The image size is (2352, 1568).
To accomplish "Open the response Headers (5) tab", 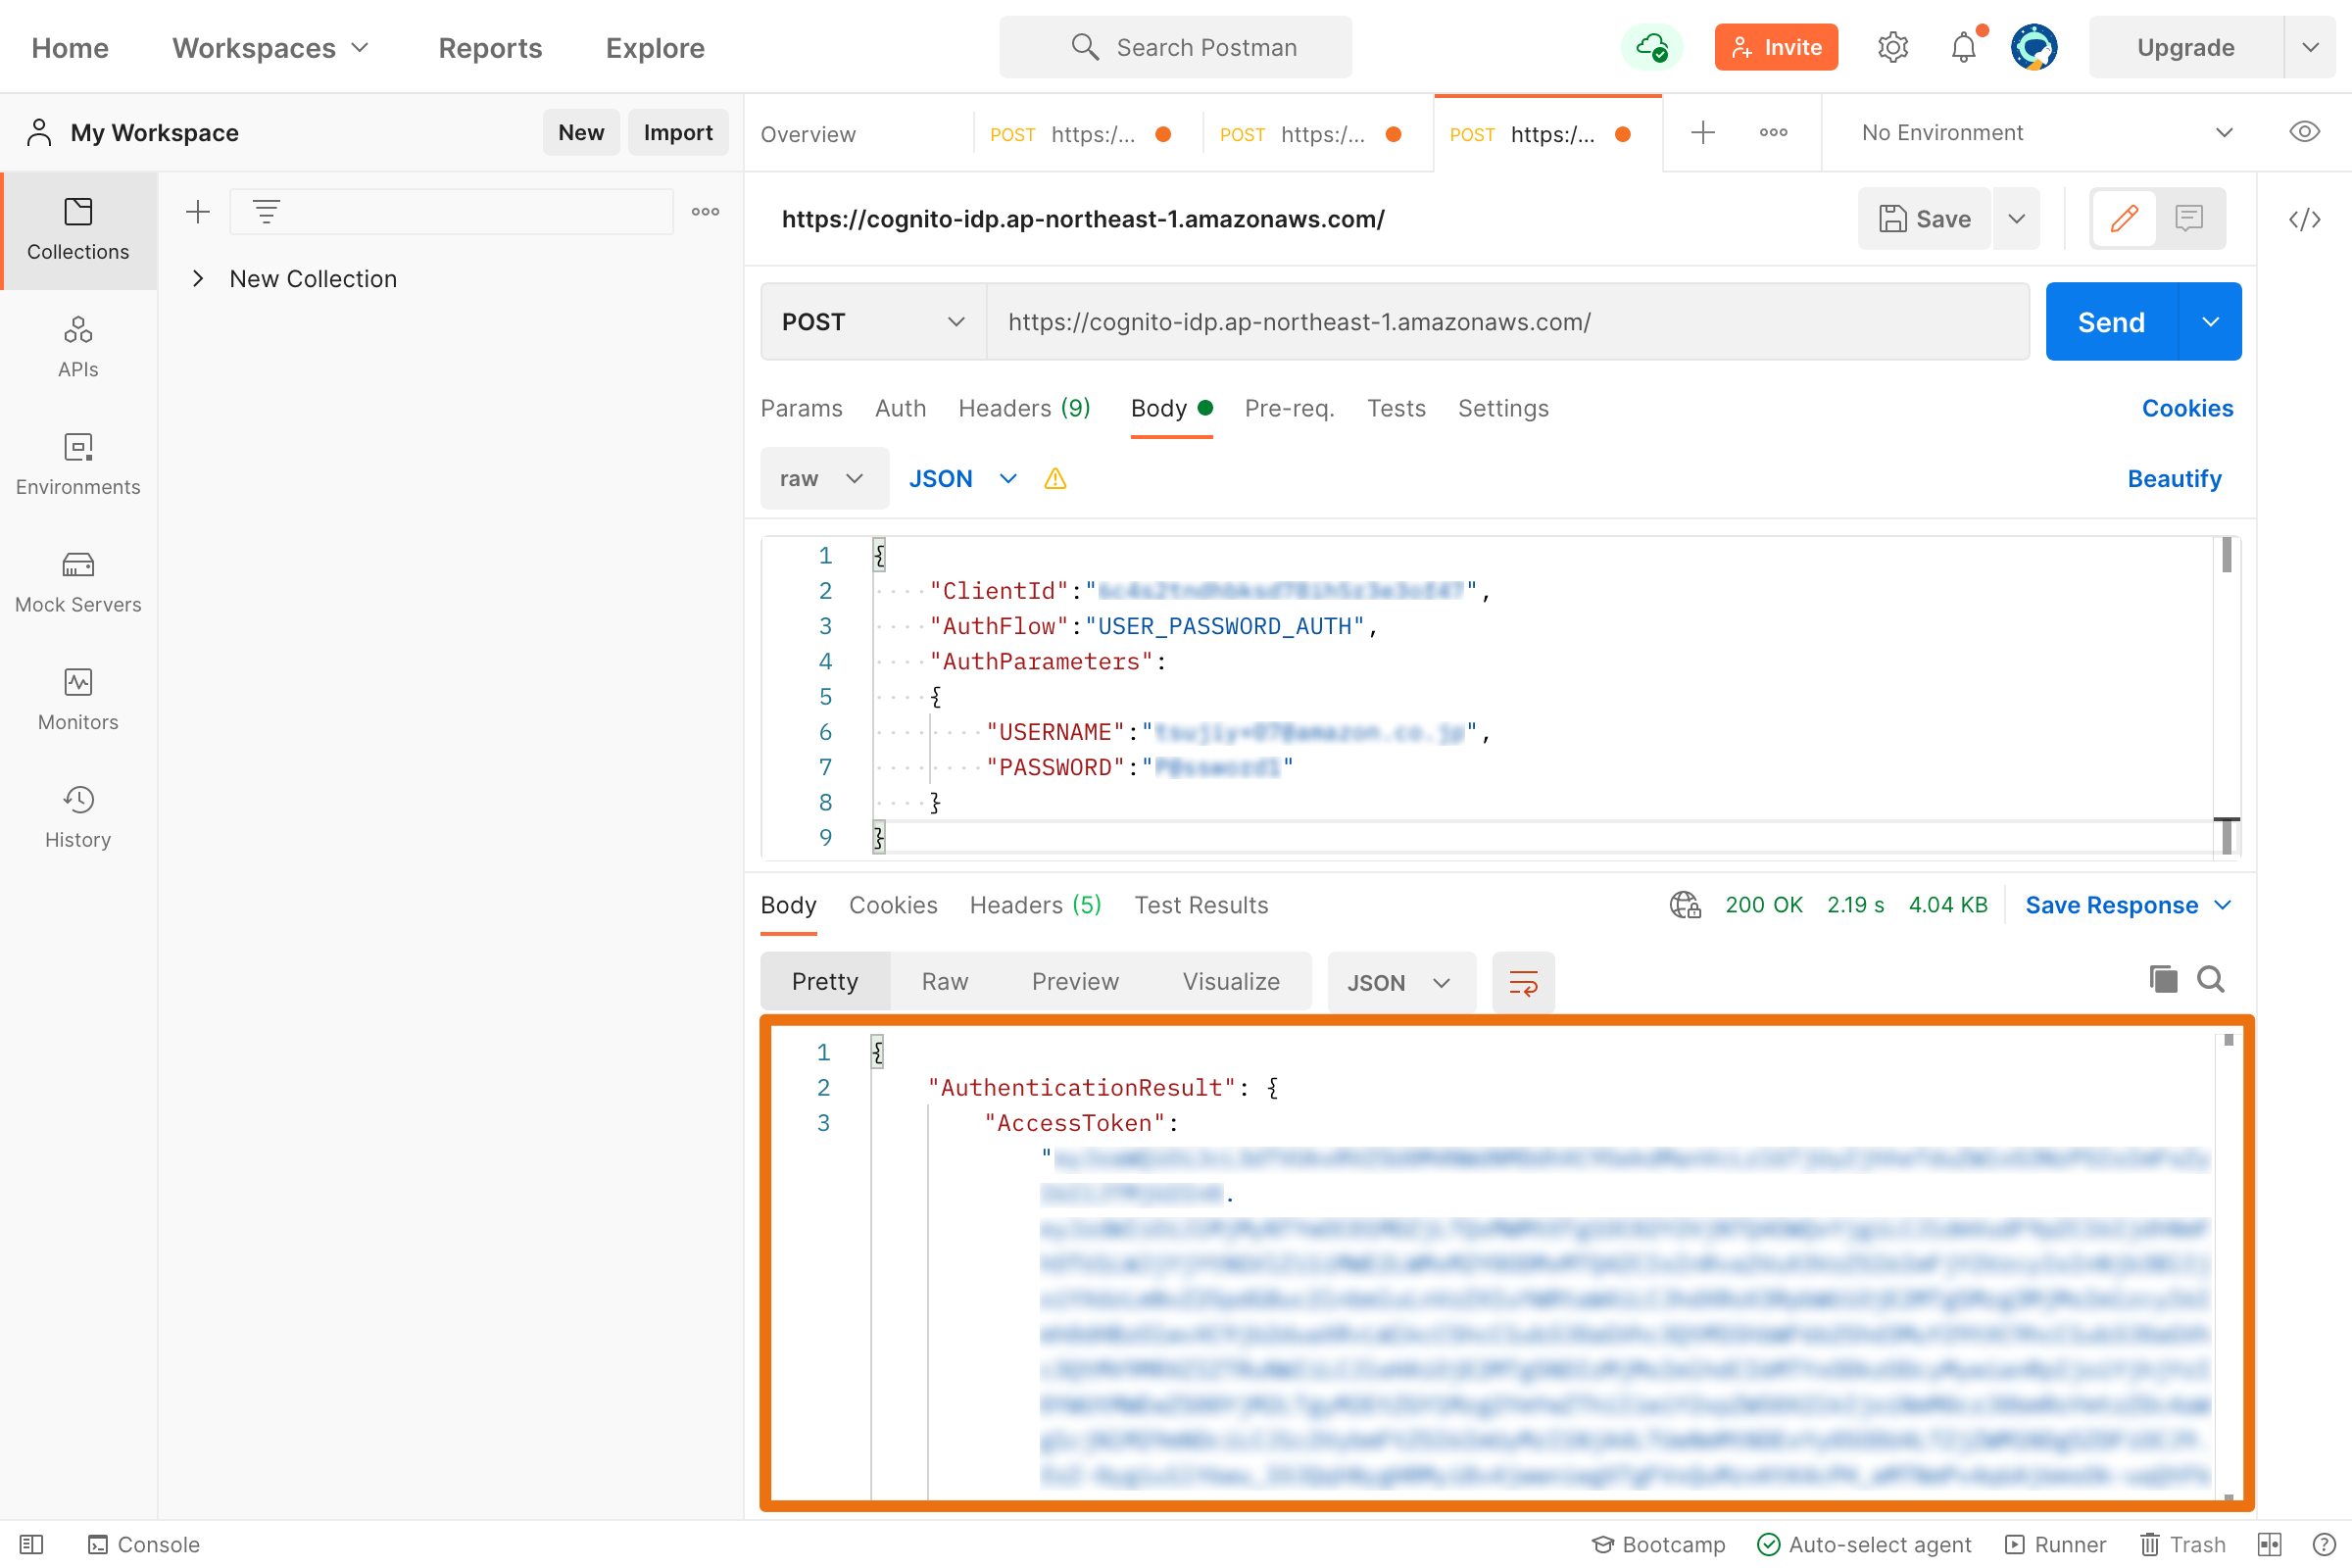I will click(1035, 905).
